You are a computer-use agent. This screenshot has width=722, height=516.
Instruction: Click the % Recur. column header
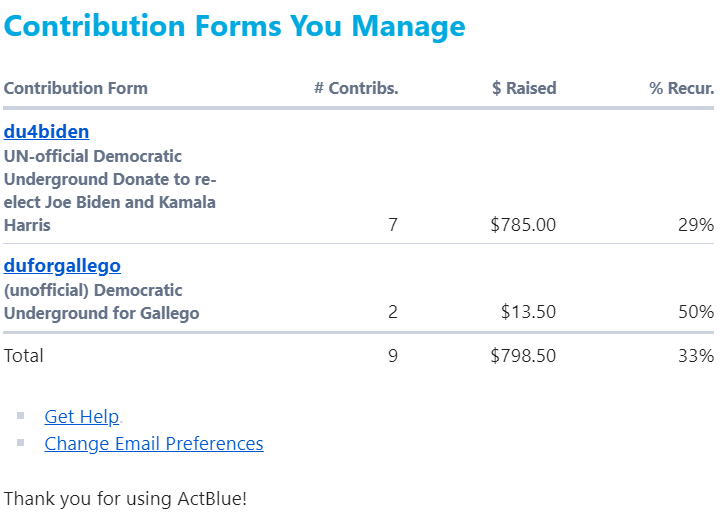681,88
